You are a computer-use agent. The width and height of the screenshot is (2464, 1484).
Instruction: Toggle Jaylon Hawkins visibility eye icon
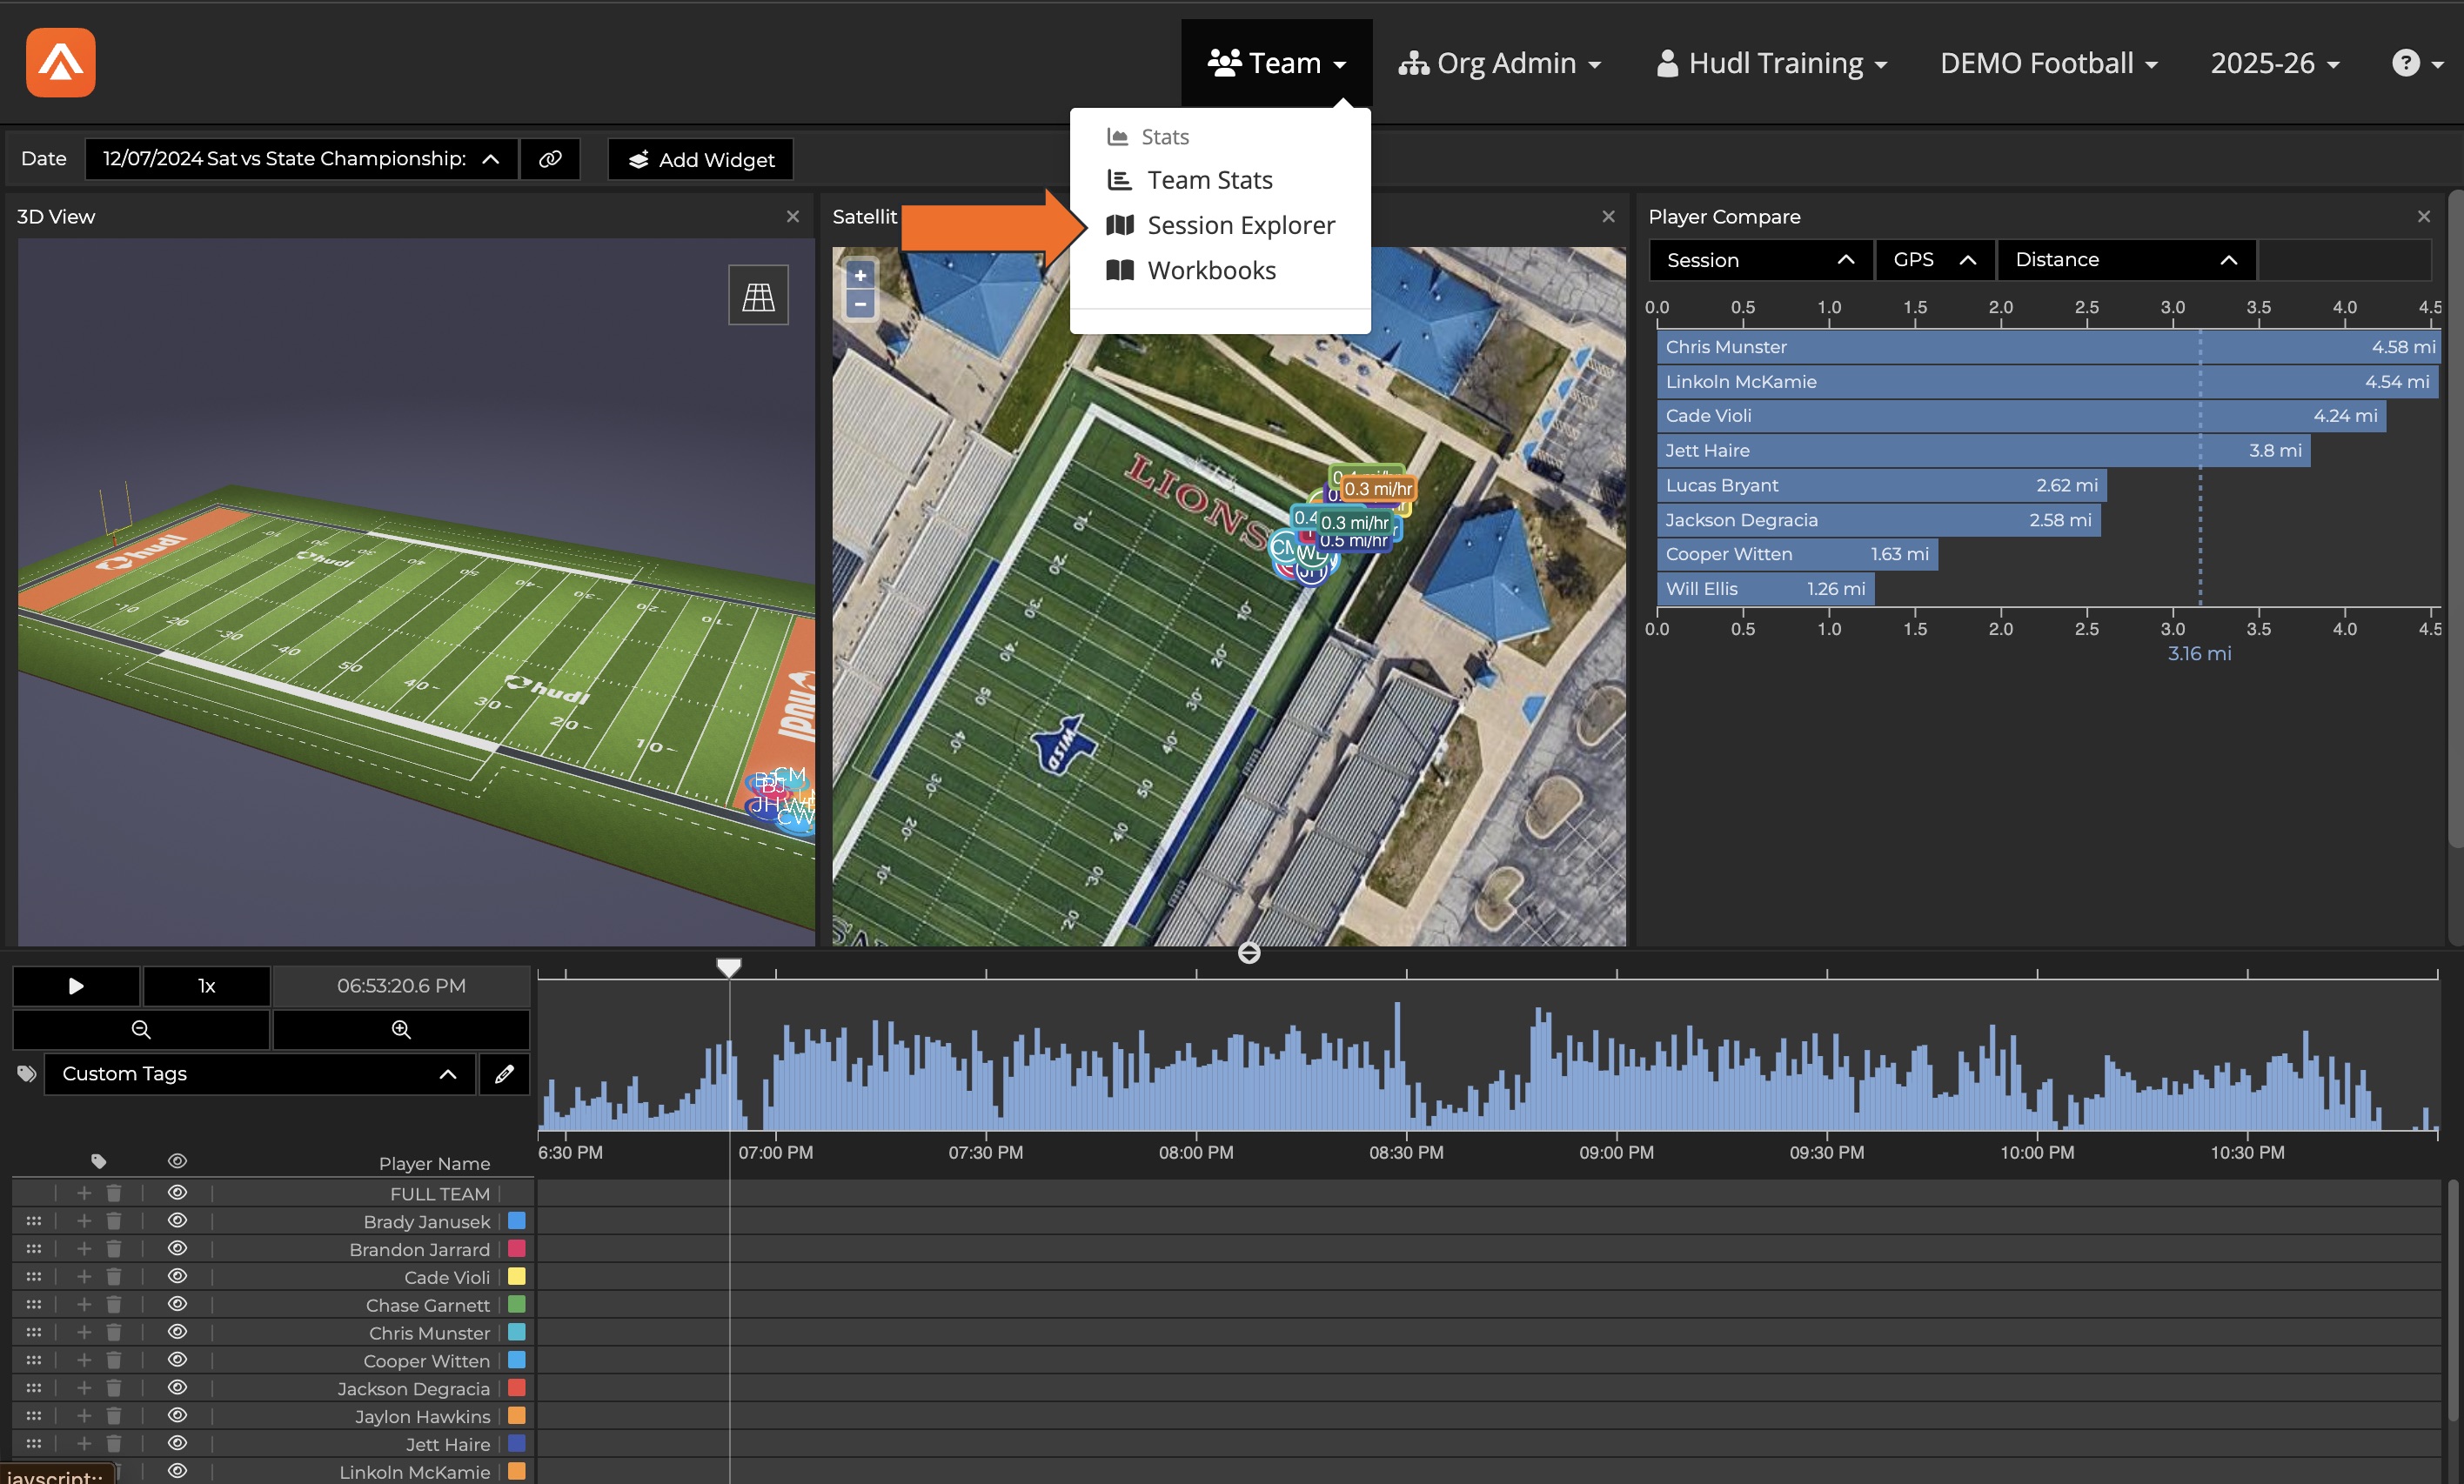(x=177, y=1415)
